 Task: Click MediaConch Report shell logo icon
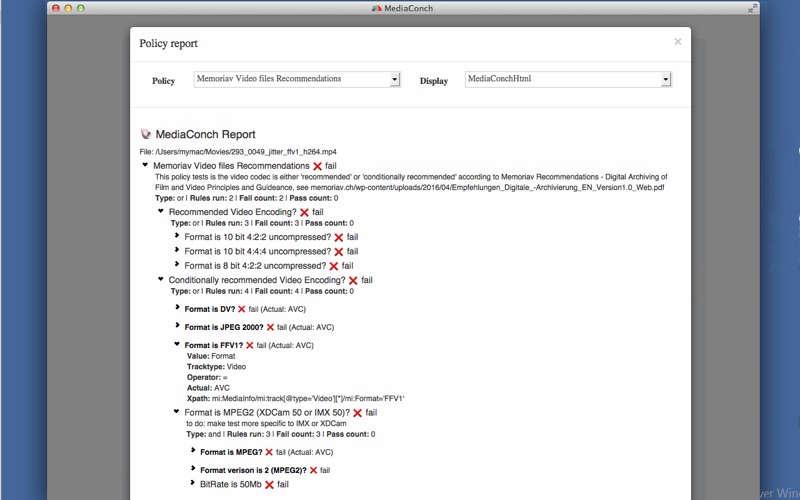pyautogui.click(x=146, y=134)
